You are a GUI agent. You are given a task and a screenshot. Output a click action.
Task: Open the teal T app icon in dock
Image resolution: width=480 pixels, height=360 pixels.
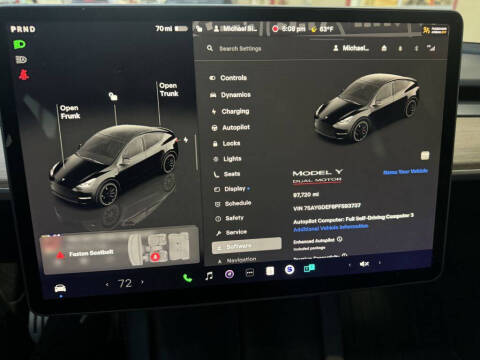309,268
